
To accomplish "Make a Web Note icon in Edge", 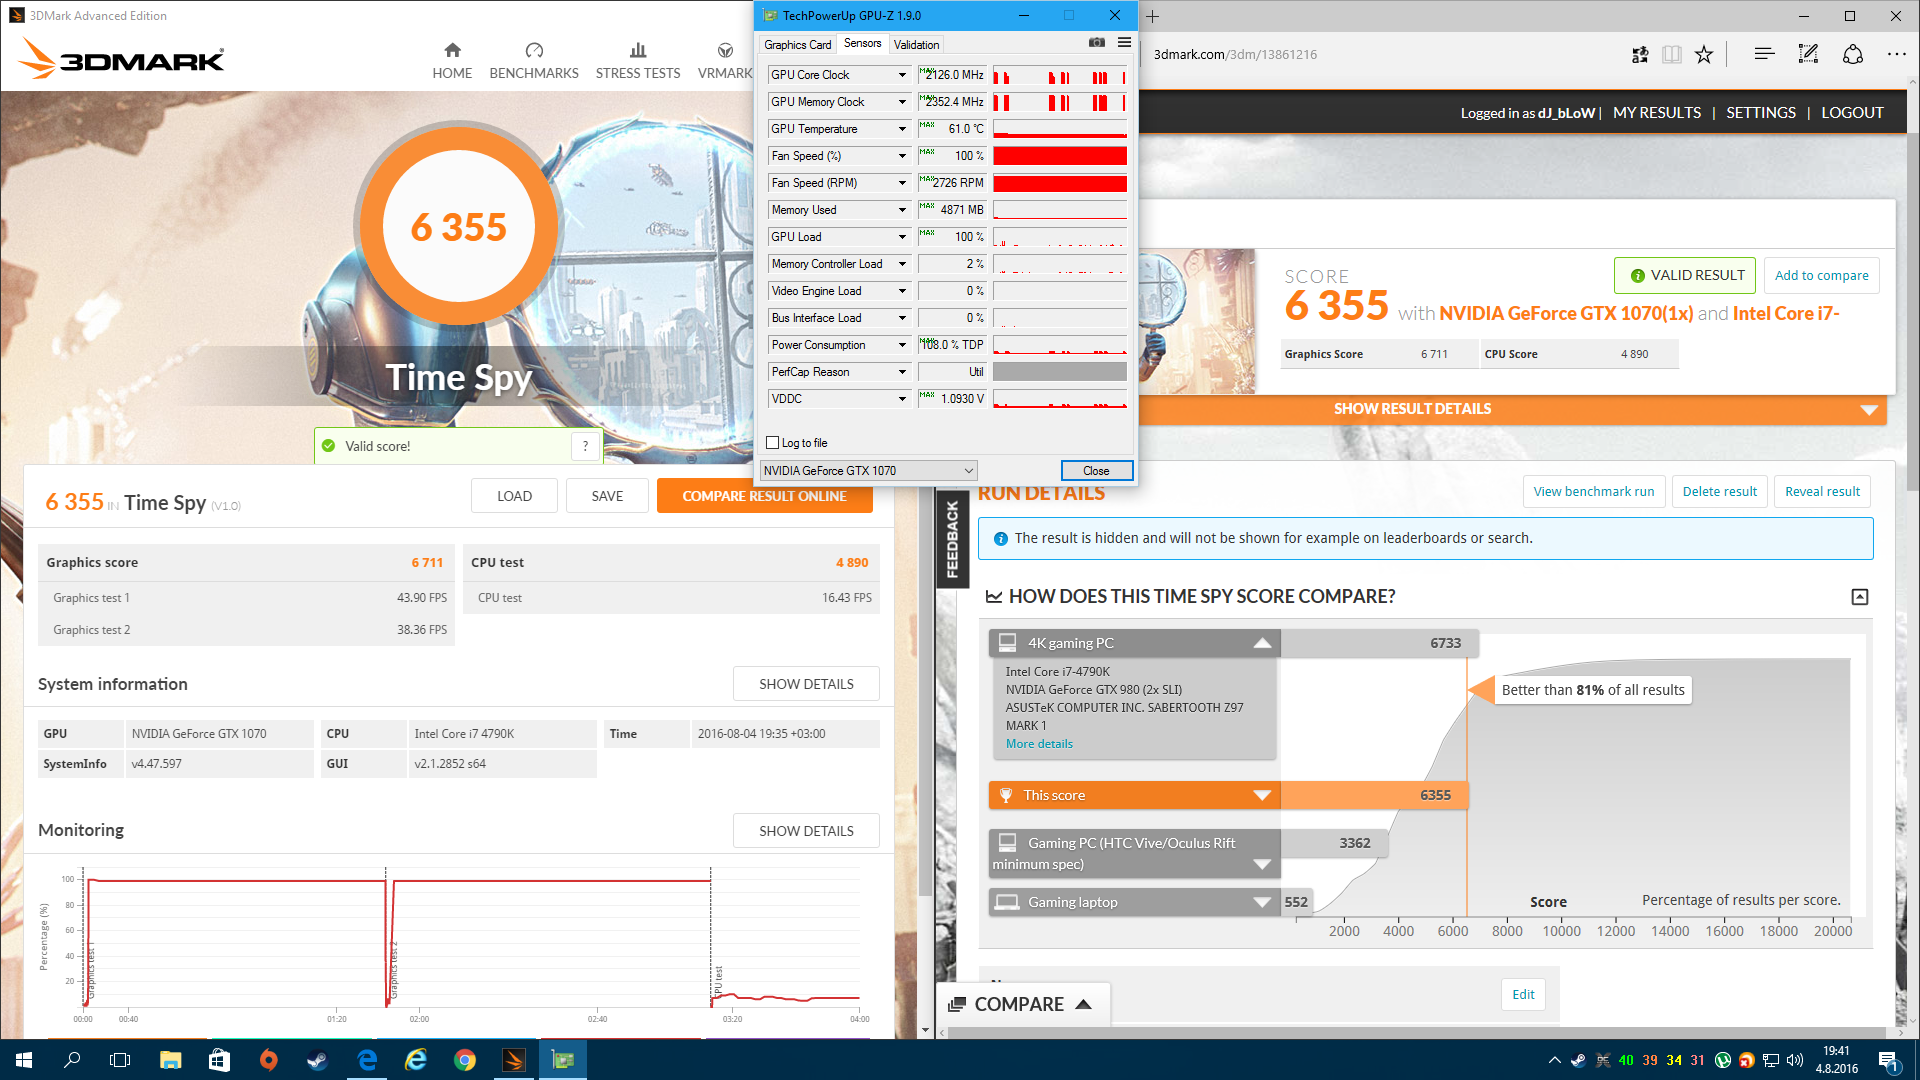I will pyautogui.click(x=1808, y=54).
